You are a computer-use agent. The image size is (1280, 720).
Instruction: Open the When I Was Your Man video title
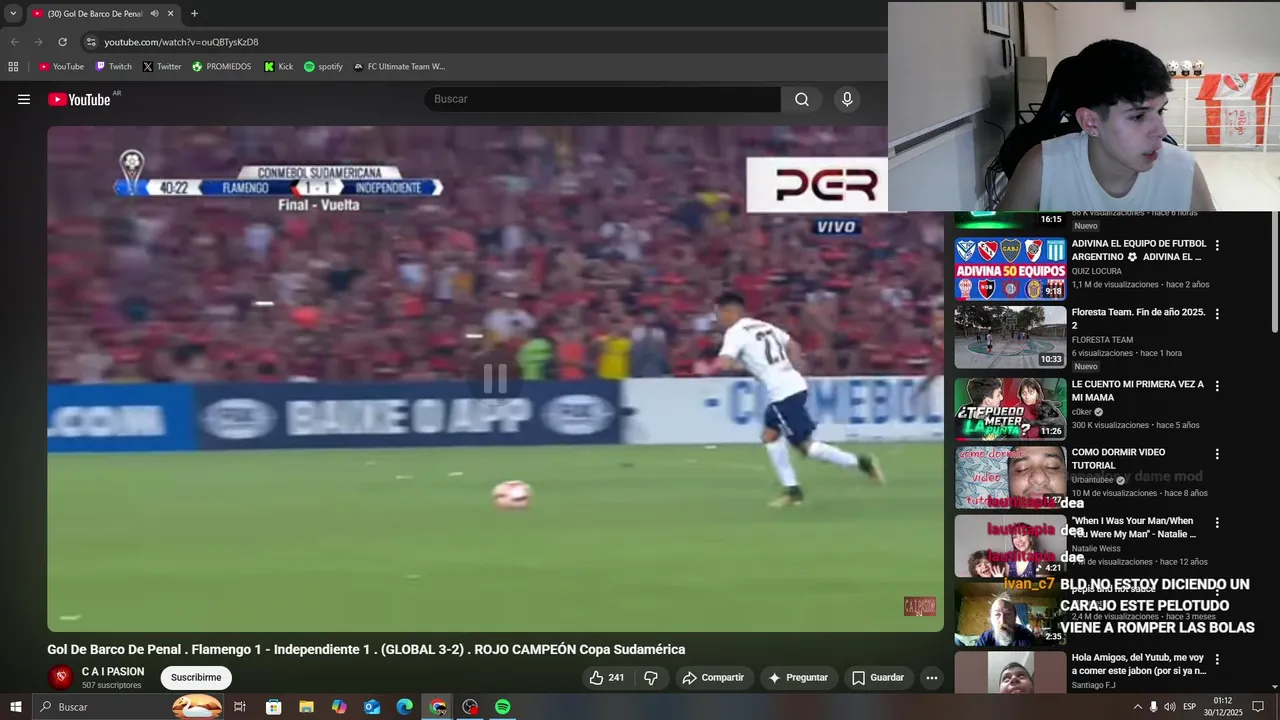pyautogui.click(x=1134, y=528)
